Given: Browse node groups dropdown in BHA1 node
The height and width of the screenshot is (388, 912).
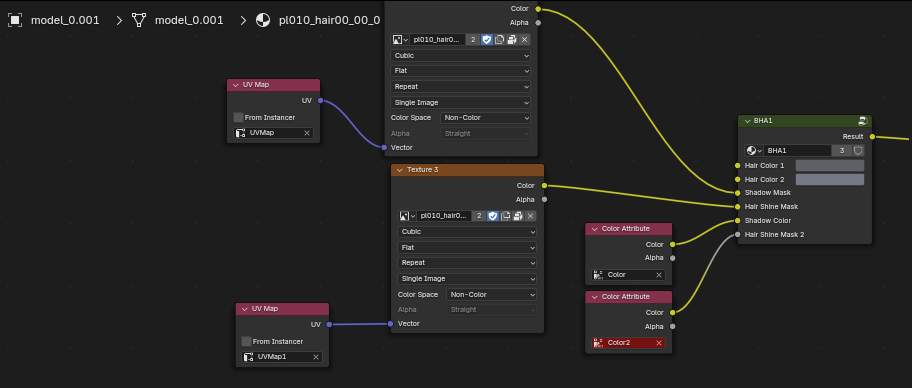Looking at the screenshot, I should 754,151.
